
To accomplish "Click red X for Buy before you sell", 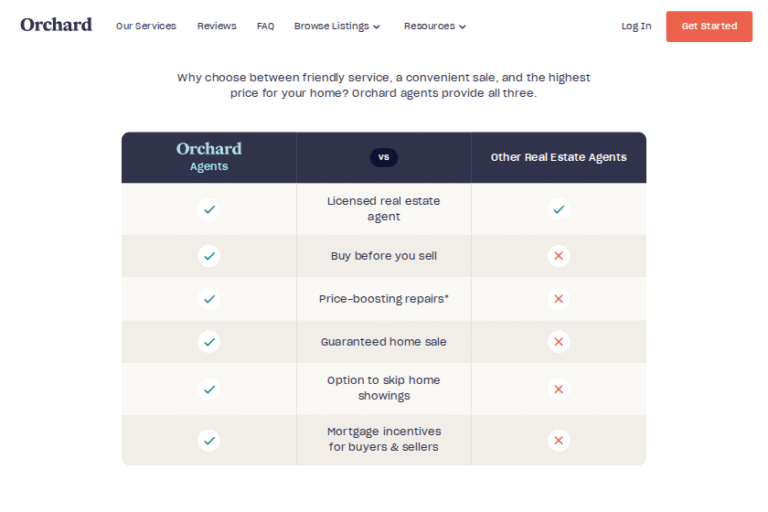I will 558,256.
